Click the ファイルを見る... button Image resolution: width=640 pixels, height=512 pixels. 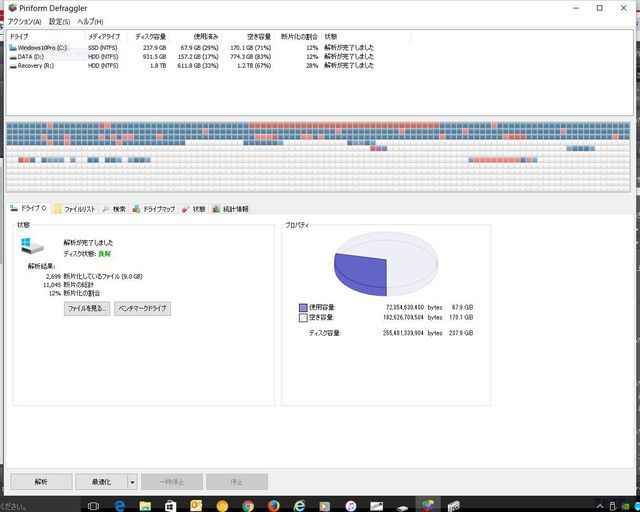coord(87,309)
